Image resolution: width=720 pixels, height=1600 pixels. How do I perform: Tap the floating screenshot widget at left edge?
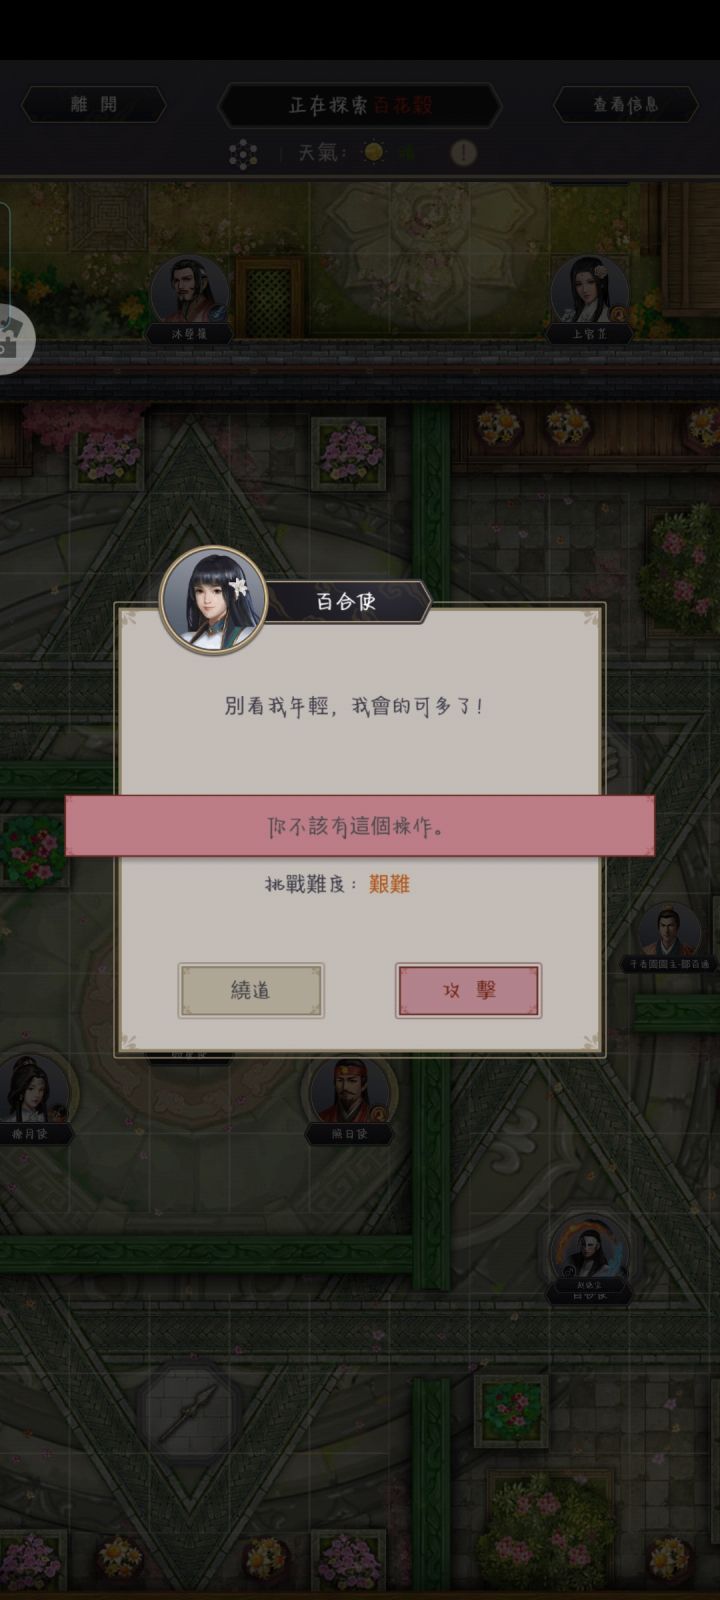[14, 339]
